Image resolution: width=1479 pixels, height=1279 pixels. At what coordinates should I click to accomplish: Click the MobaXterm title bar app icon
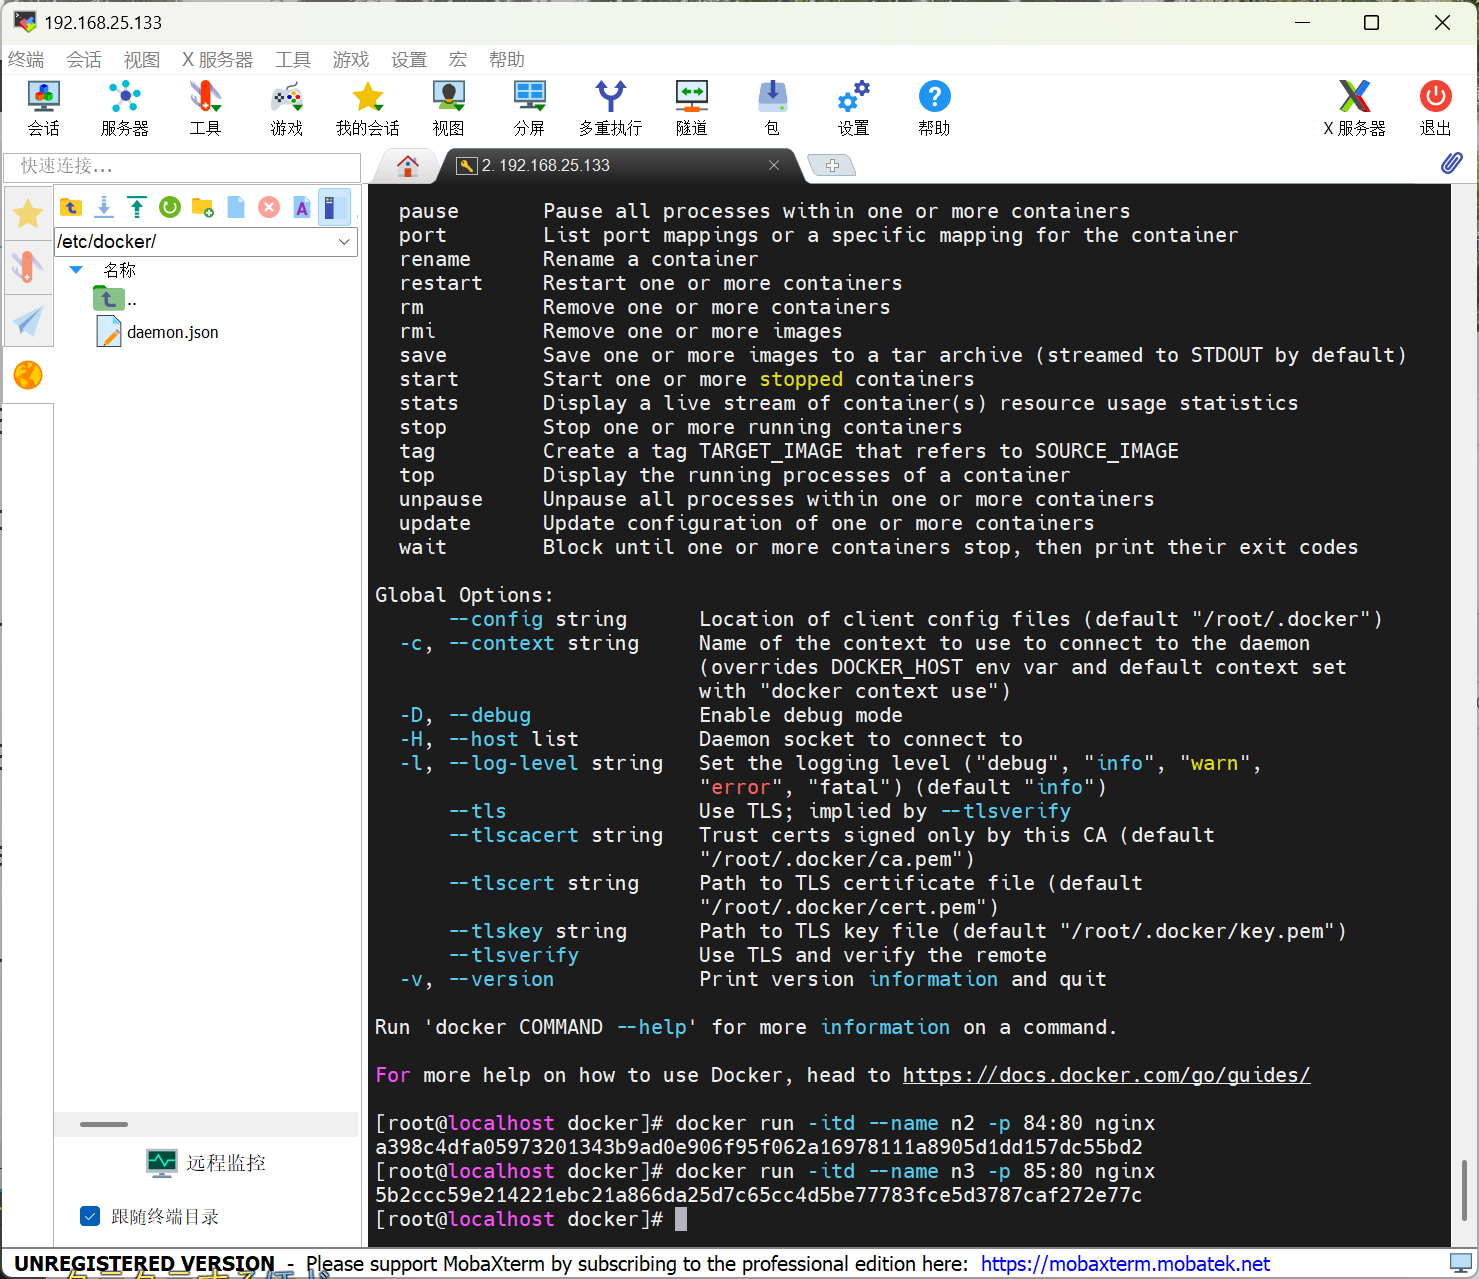(x=24, y=22)
